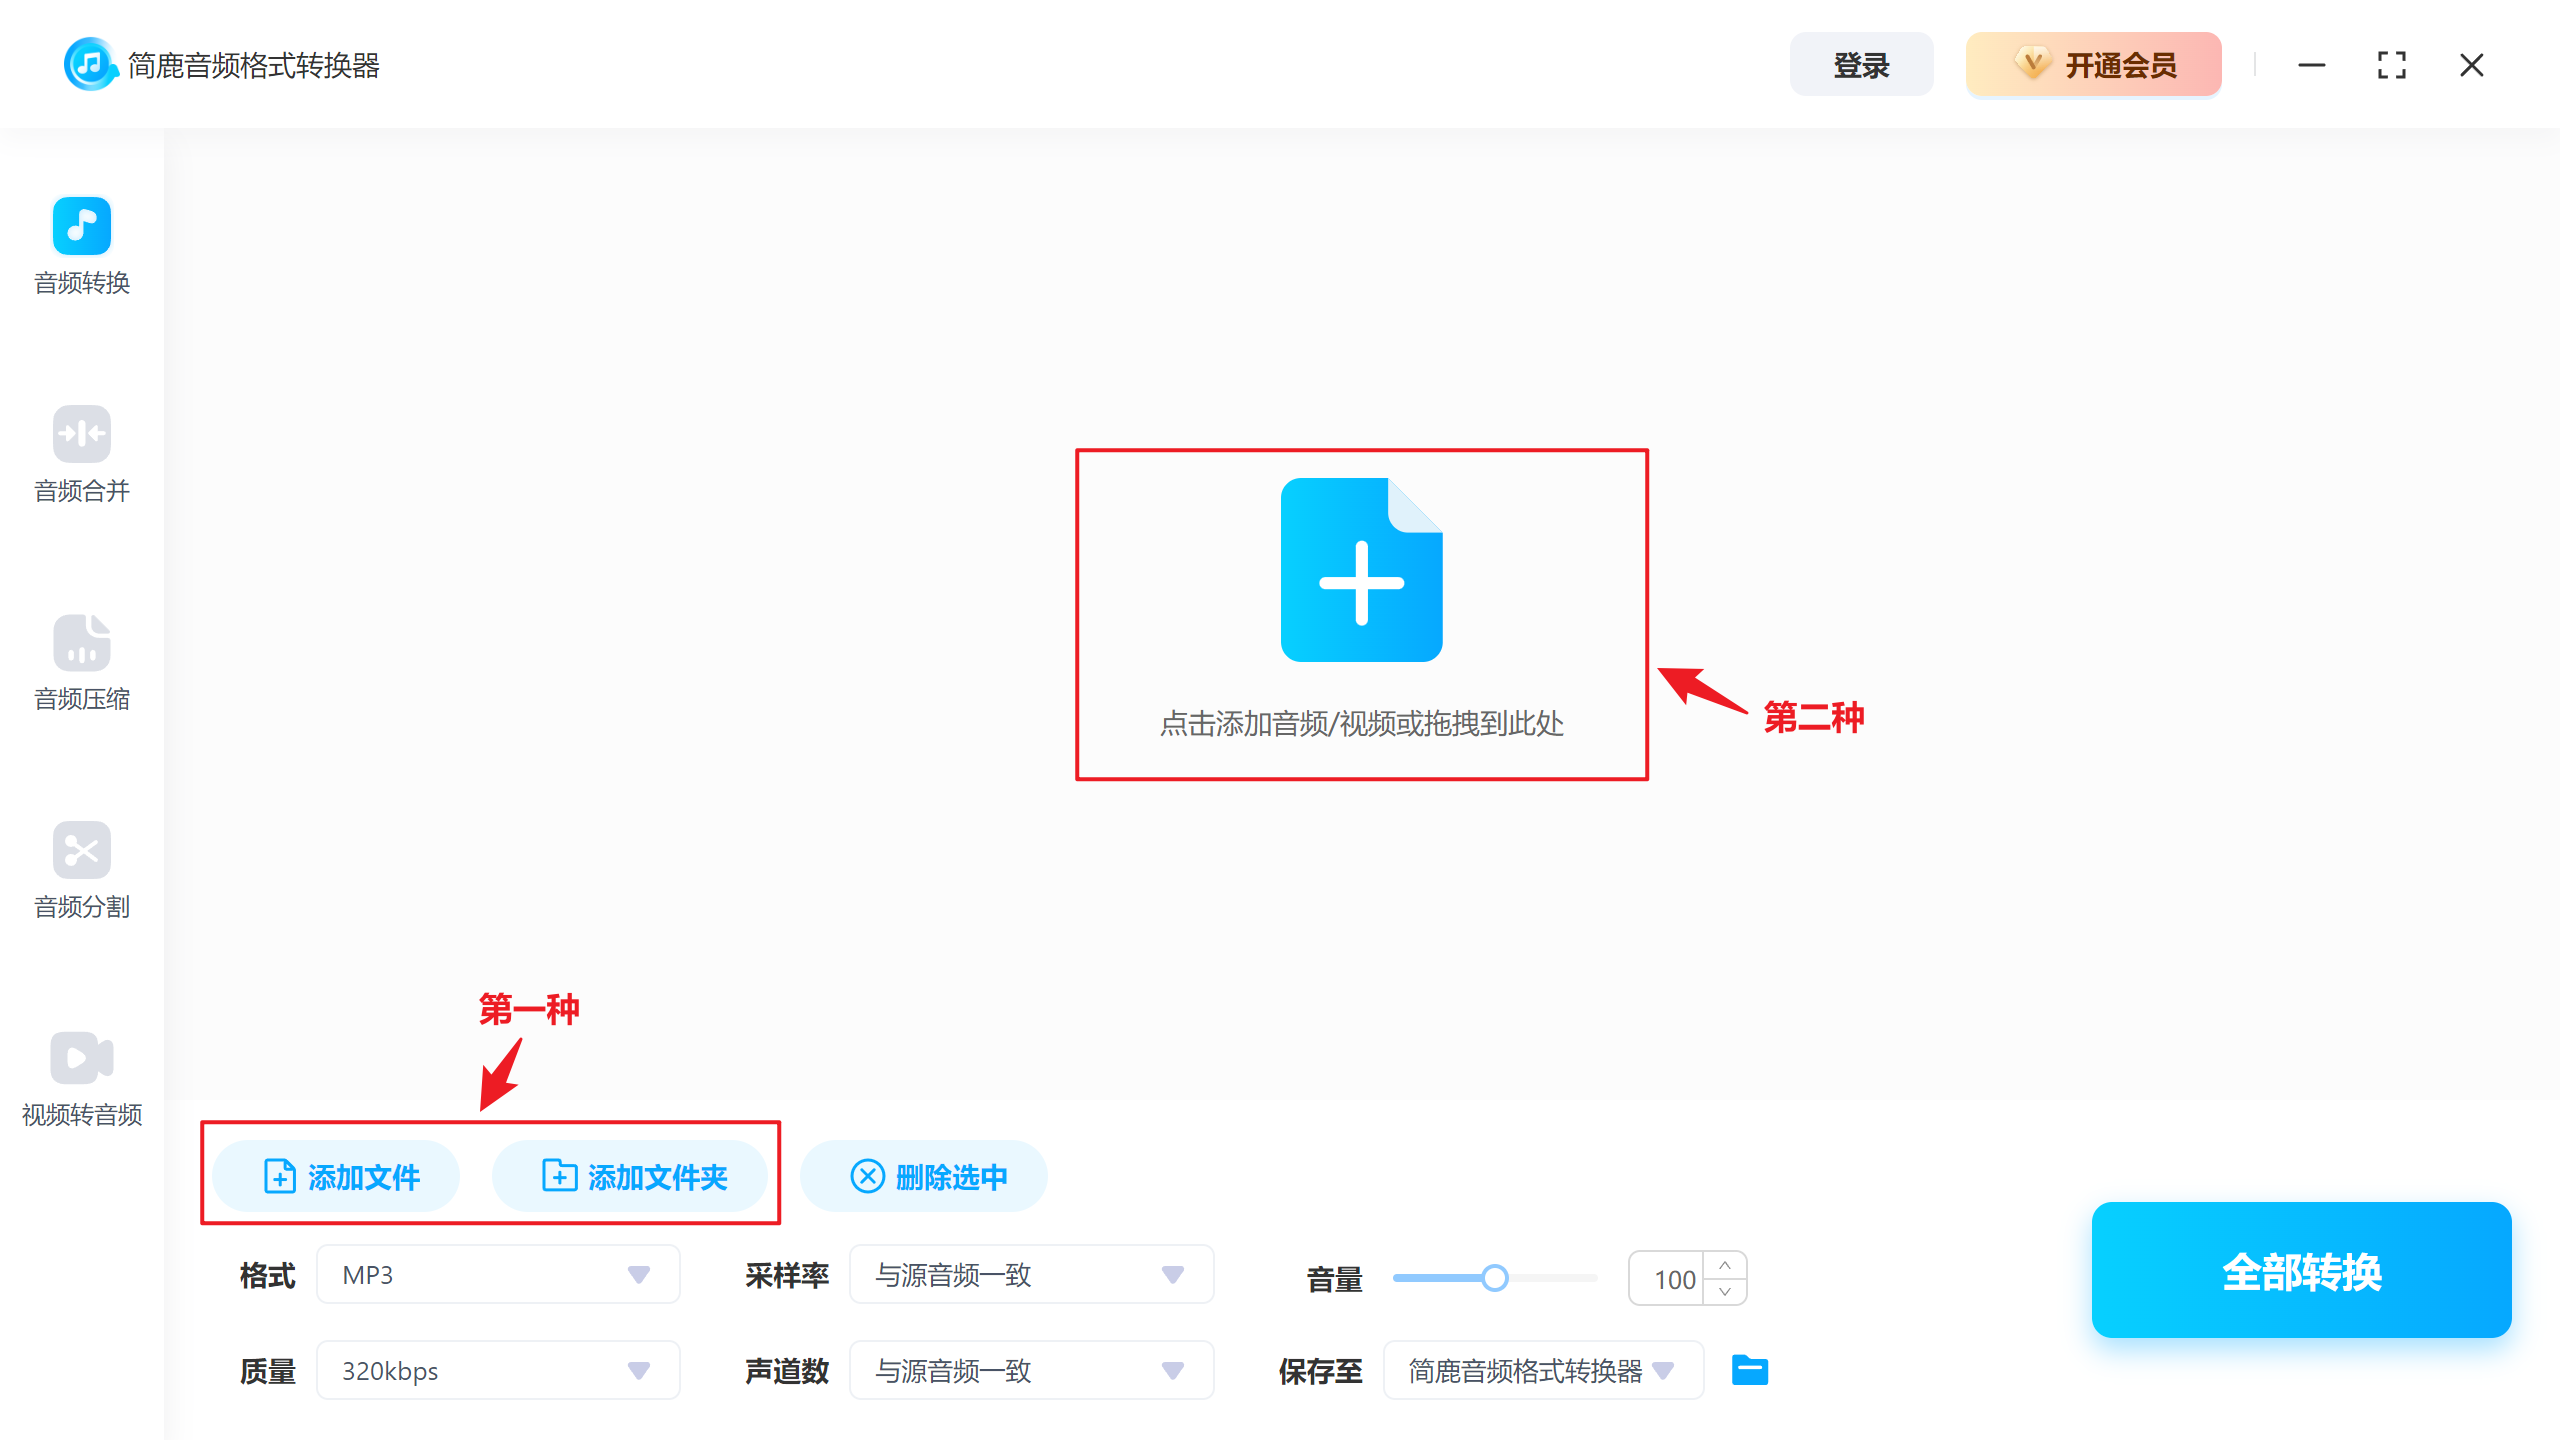Open 开通会员 membership upgrade
This screenshot has height=1440, width=2560.
point(2093,63)
